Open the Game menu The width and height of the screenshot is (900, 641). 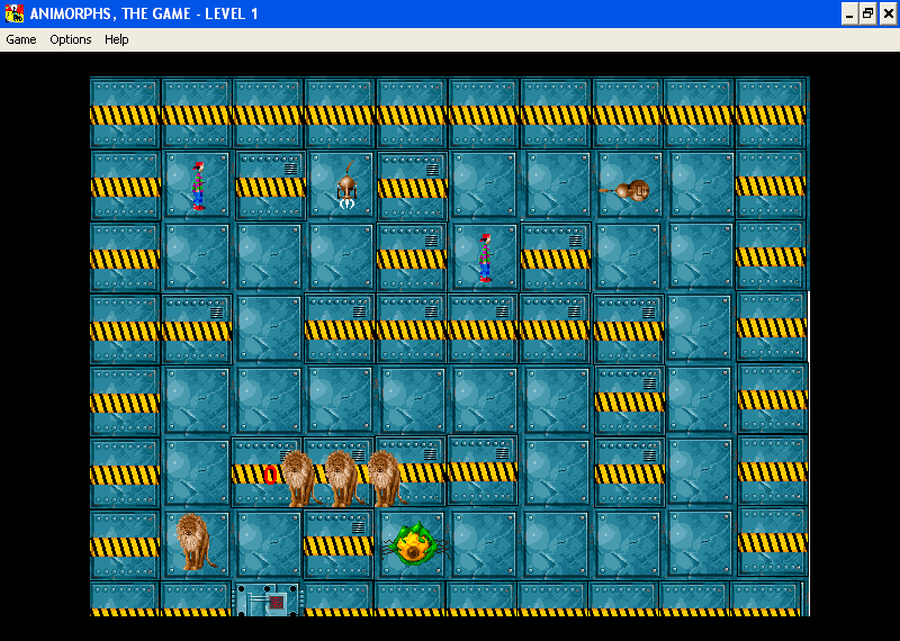click(20, 39)
